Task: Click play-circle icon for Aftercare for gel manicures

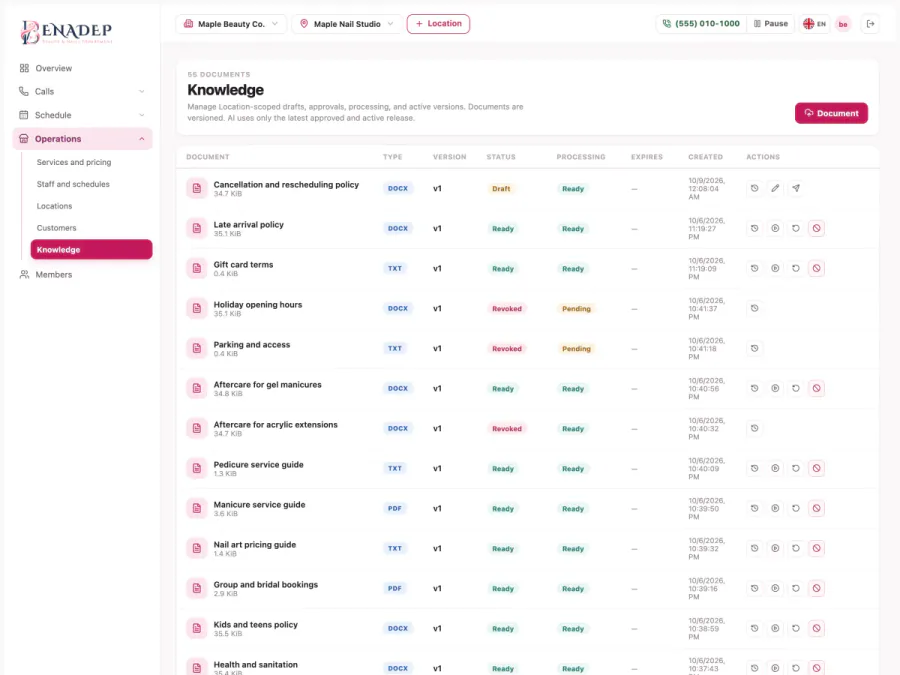Action: pos(775,389)
